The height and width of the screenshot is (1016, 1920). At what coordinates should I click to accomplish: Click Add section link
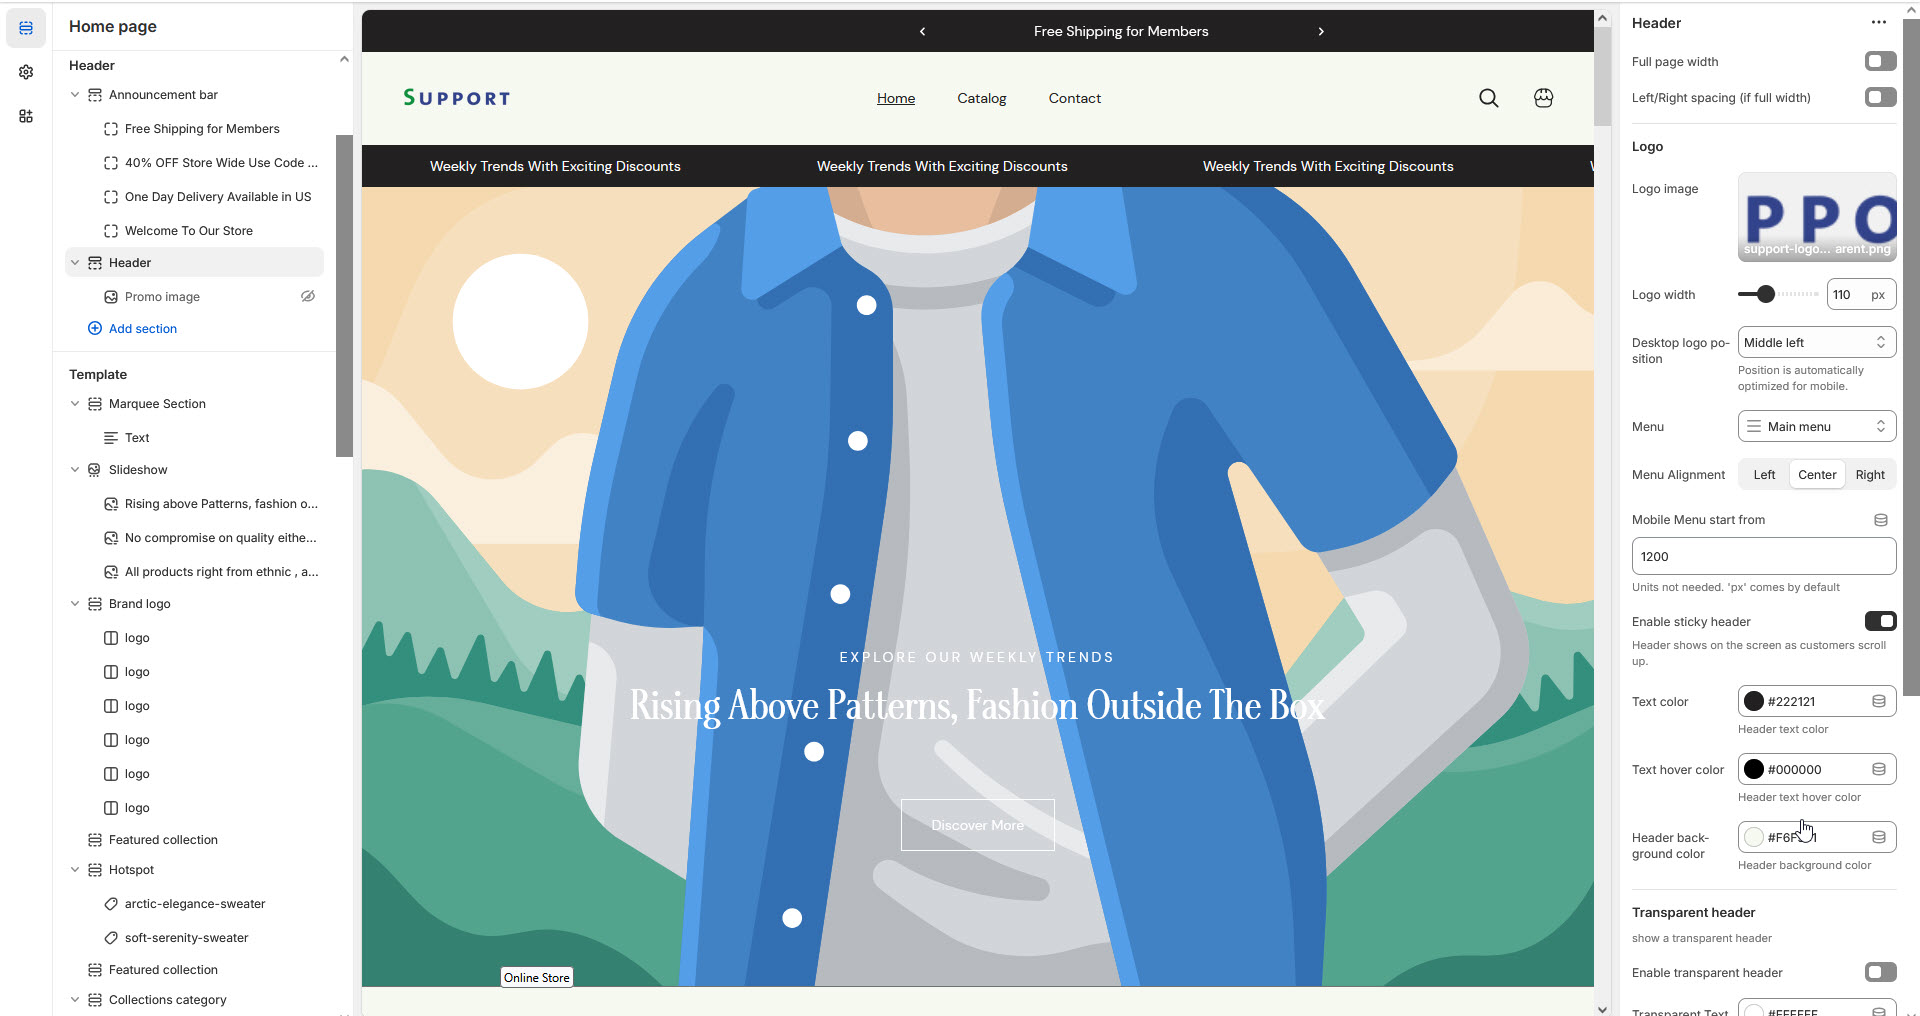(142, 329)
